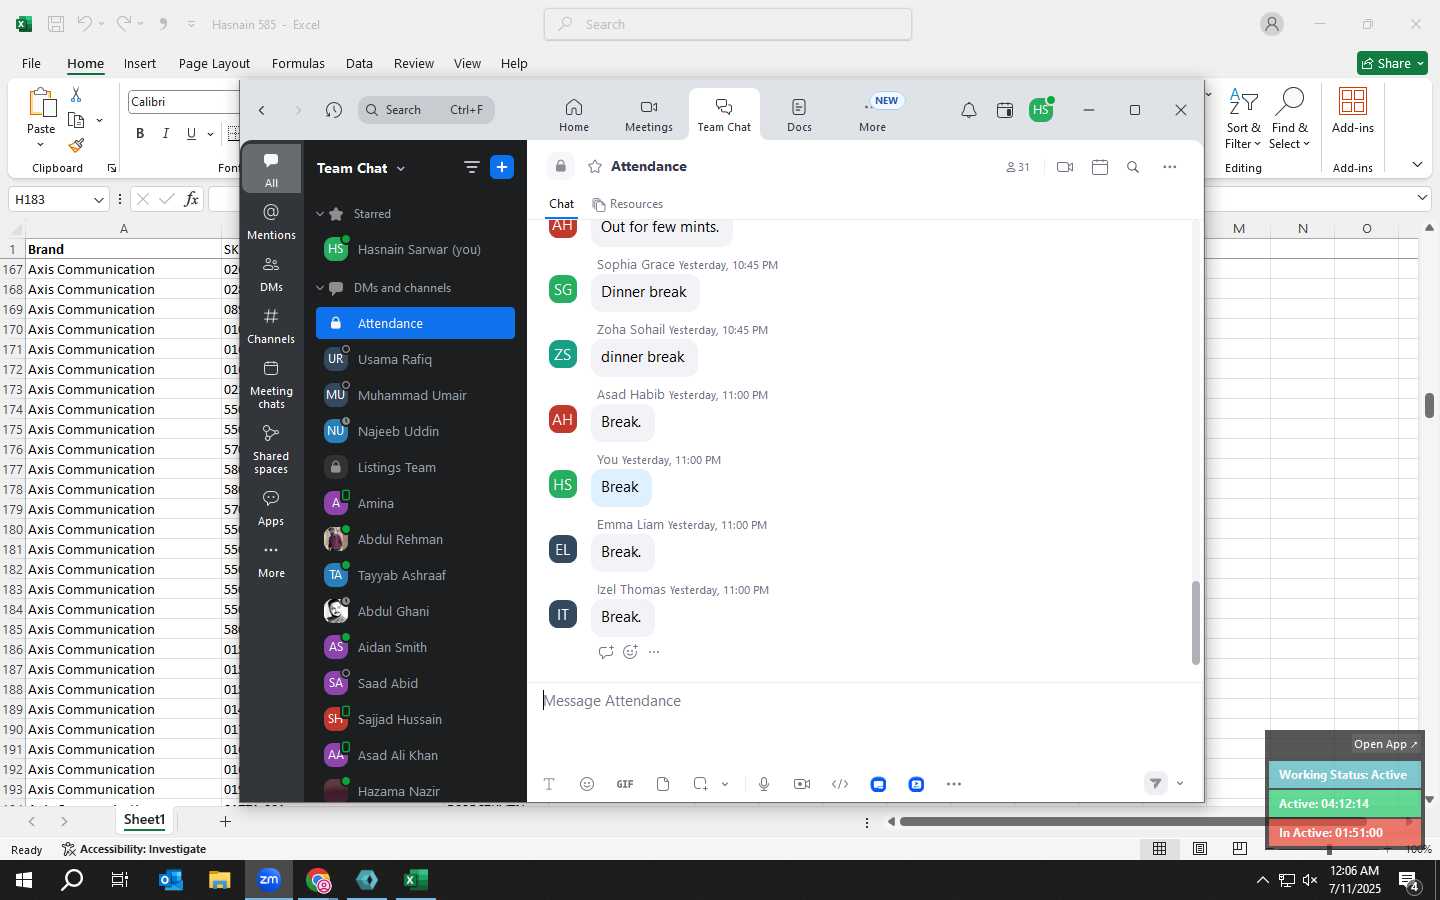Open Usama Rafiq chat
The height and width of the screenshot is (900, 1440).
[x=415, y=359]
